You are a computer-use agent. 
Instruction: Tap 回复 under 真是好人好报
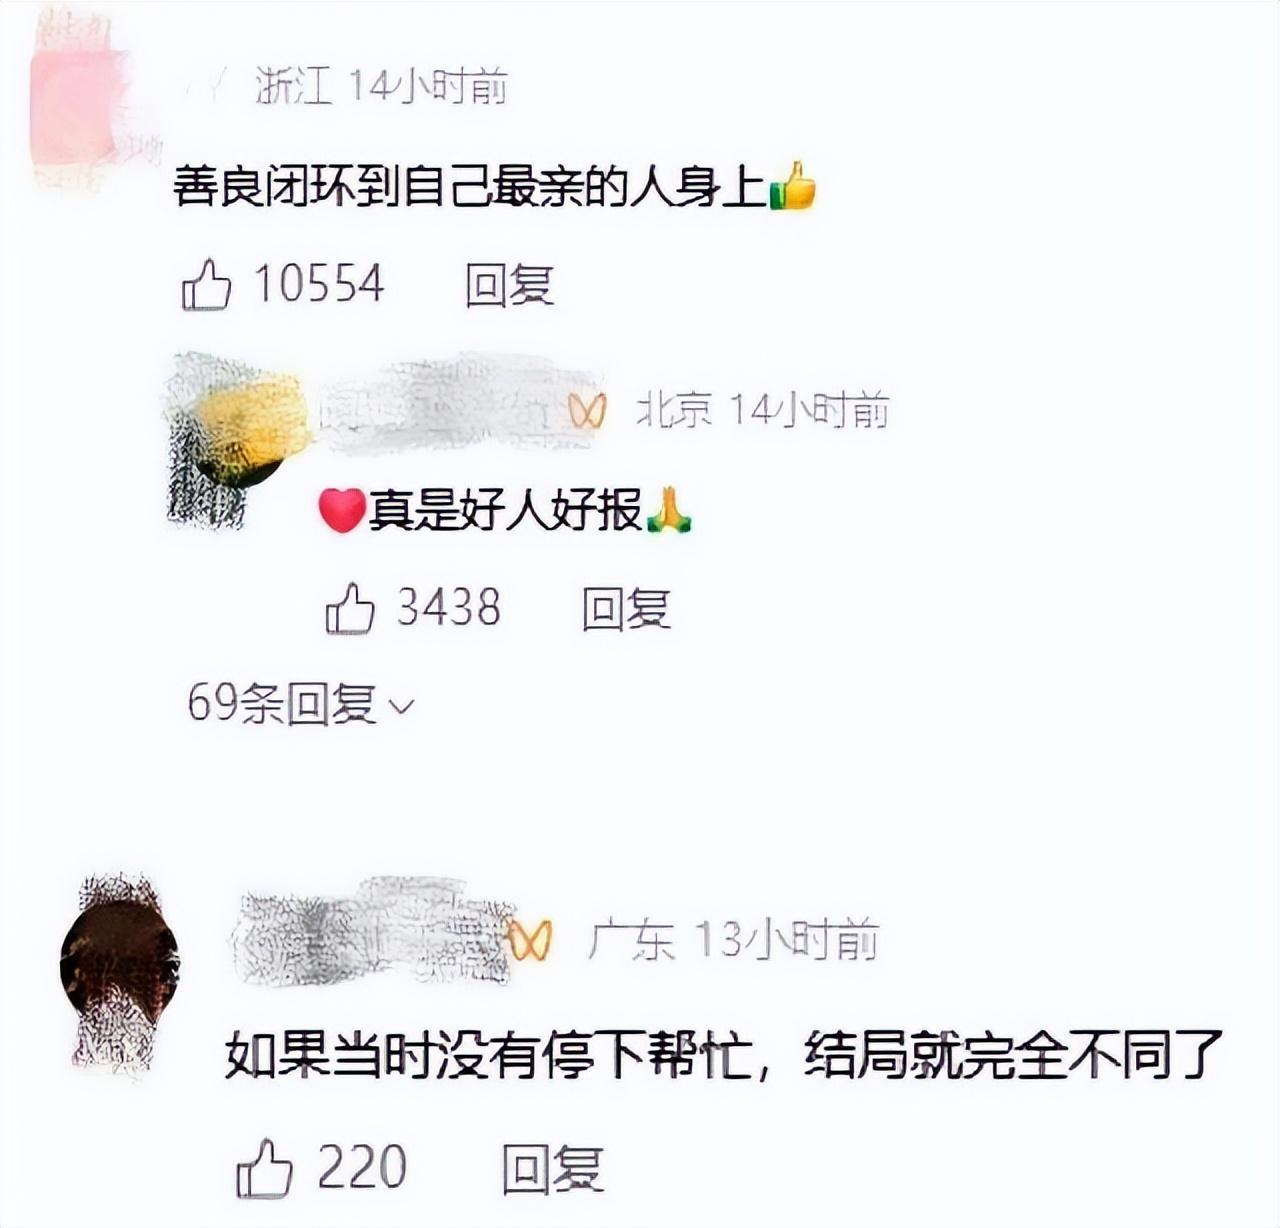(626, 609)
